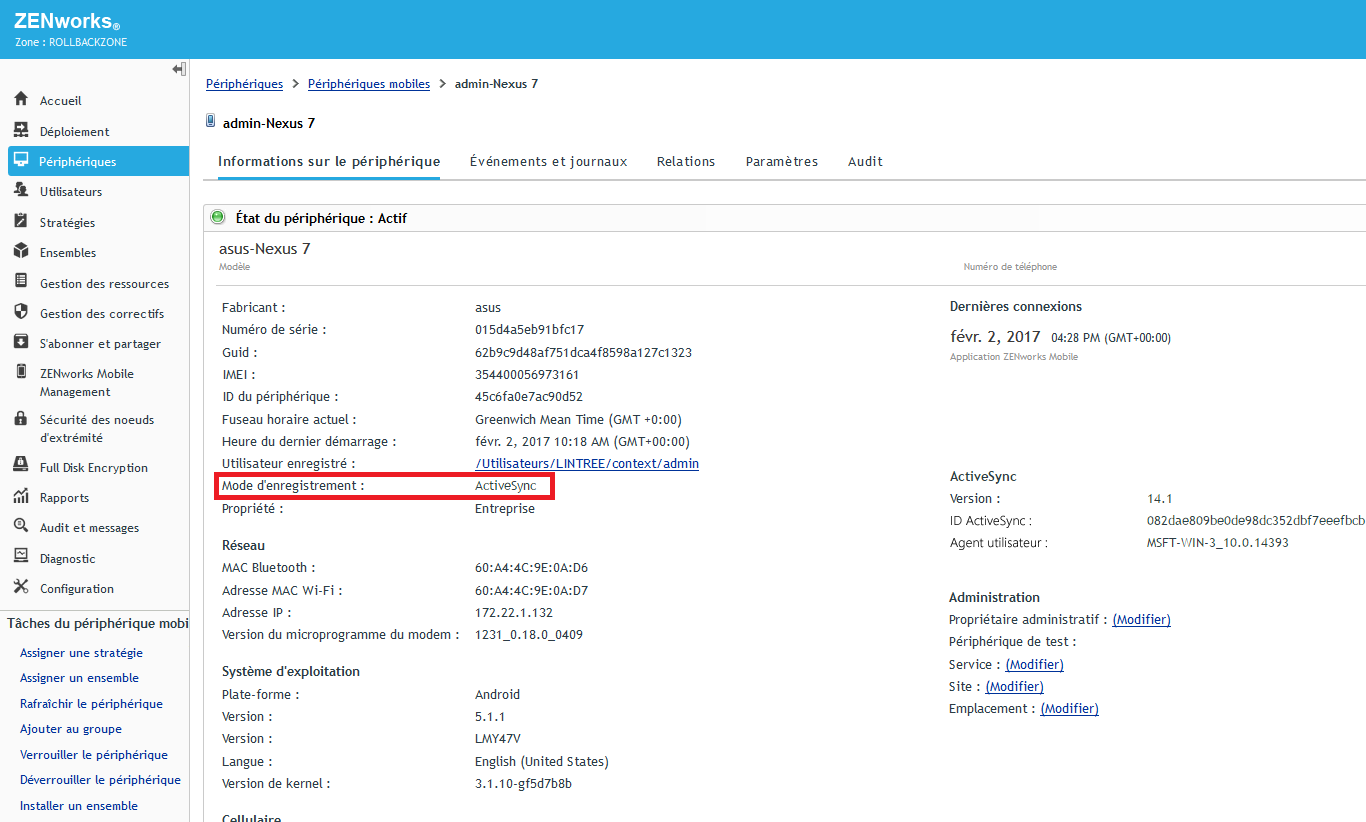Click the ActiveSync version 14.1

click(1159, 499)
